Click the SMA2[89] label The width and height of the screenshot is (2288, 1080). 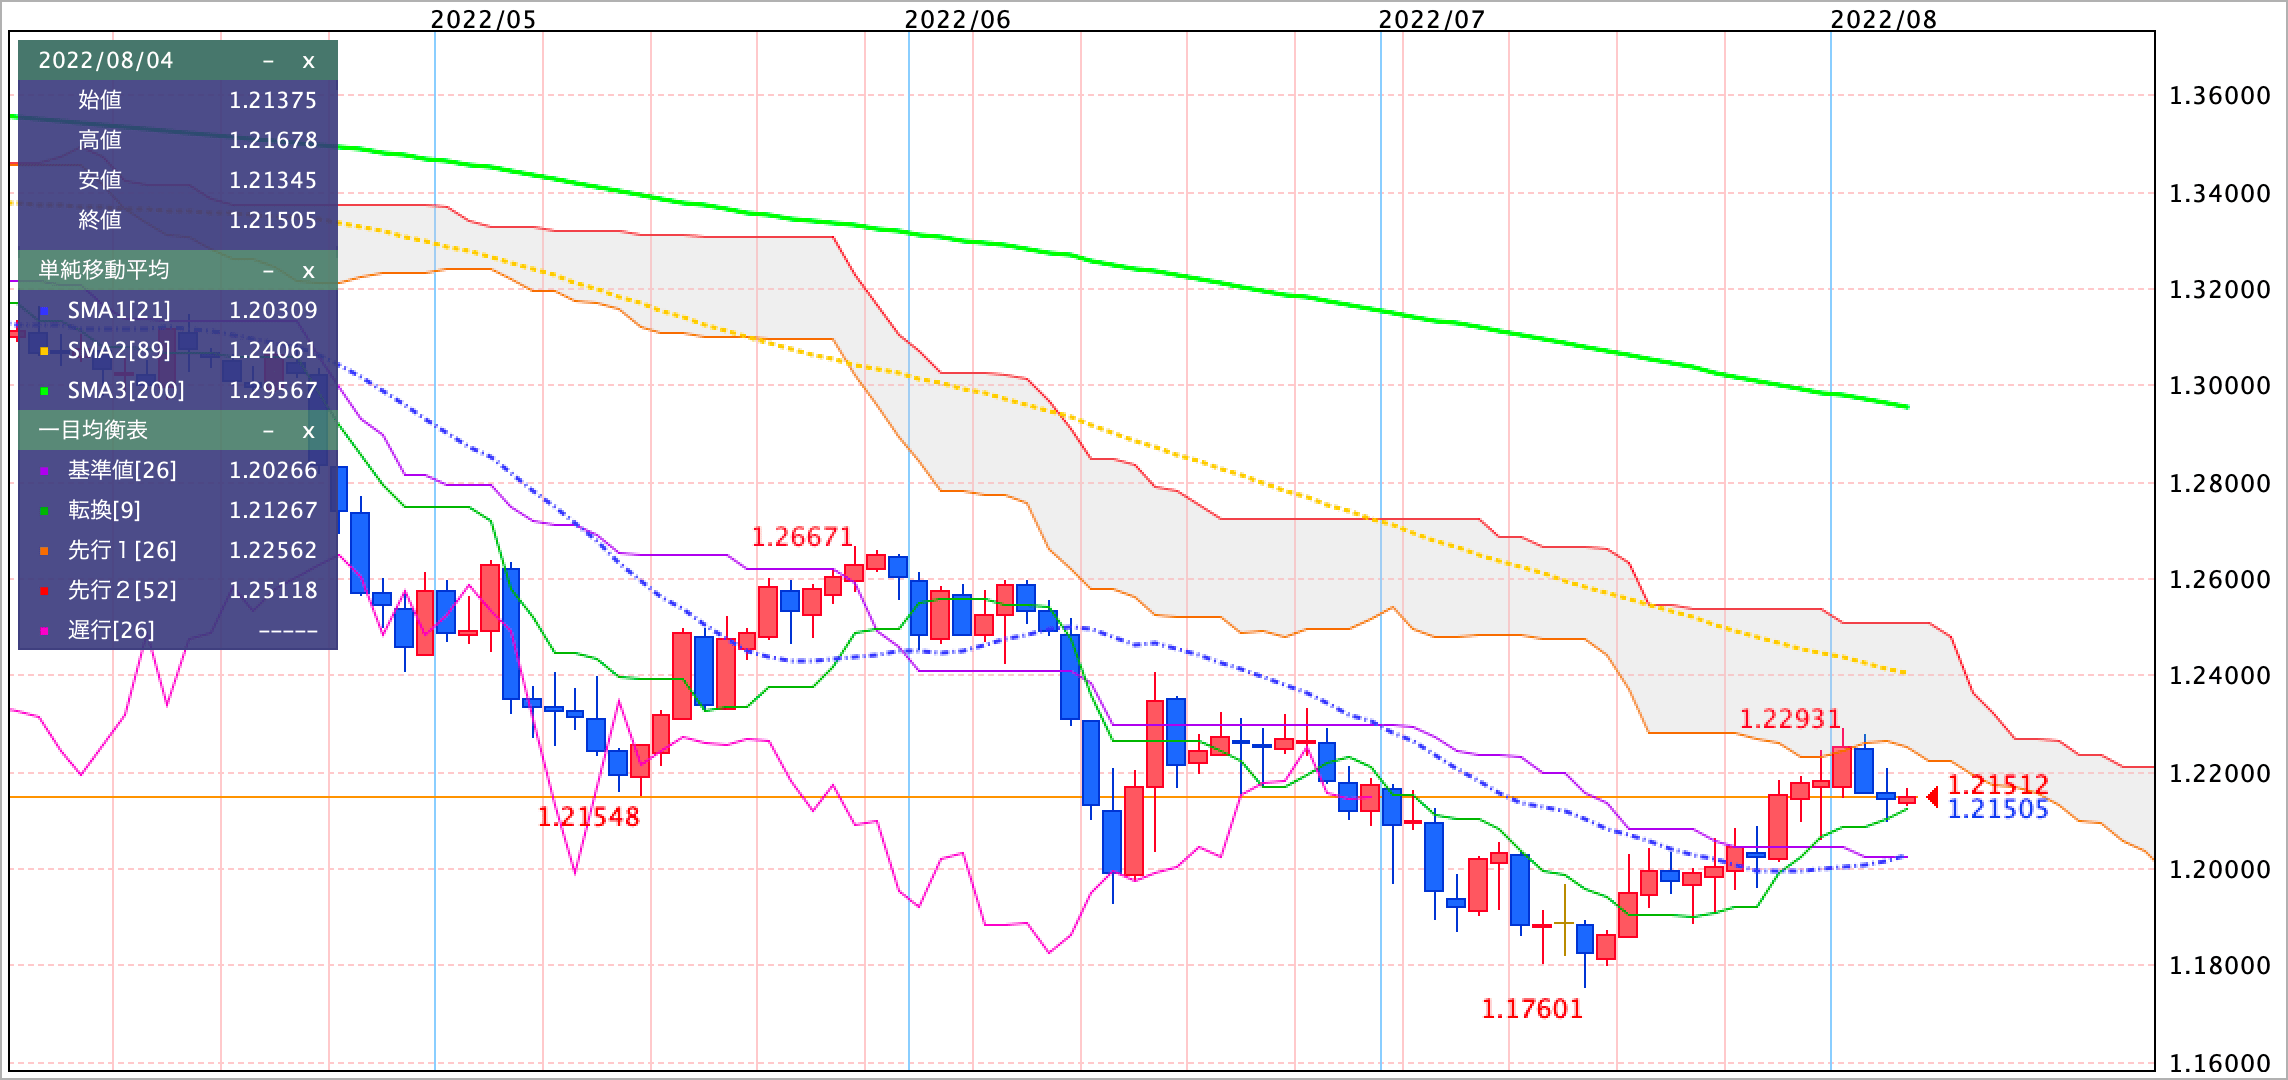coord(119,351)
